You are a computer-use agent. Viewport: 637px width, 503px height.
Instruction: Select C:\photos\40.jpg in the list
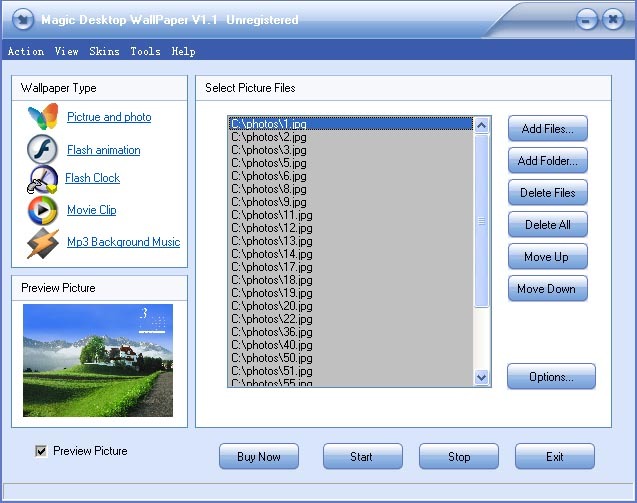[351, 345]
